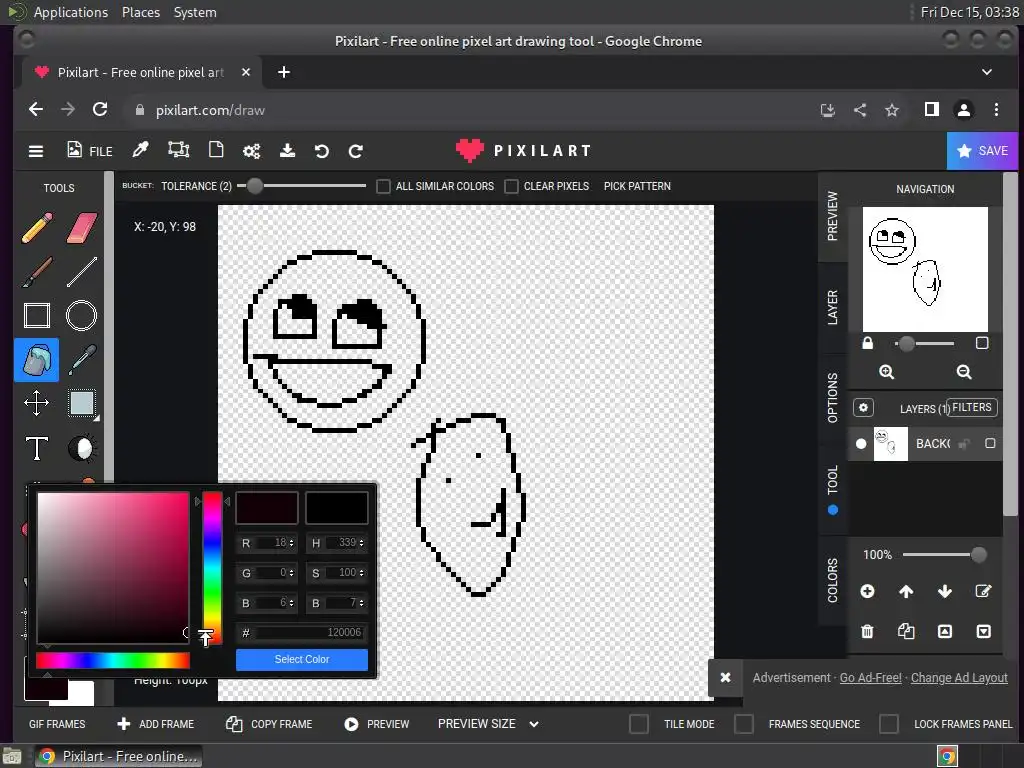Undo the last action
This screenshot has width=1024, height=768.
tap(321, 152)
